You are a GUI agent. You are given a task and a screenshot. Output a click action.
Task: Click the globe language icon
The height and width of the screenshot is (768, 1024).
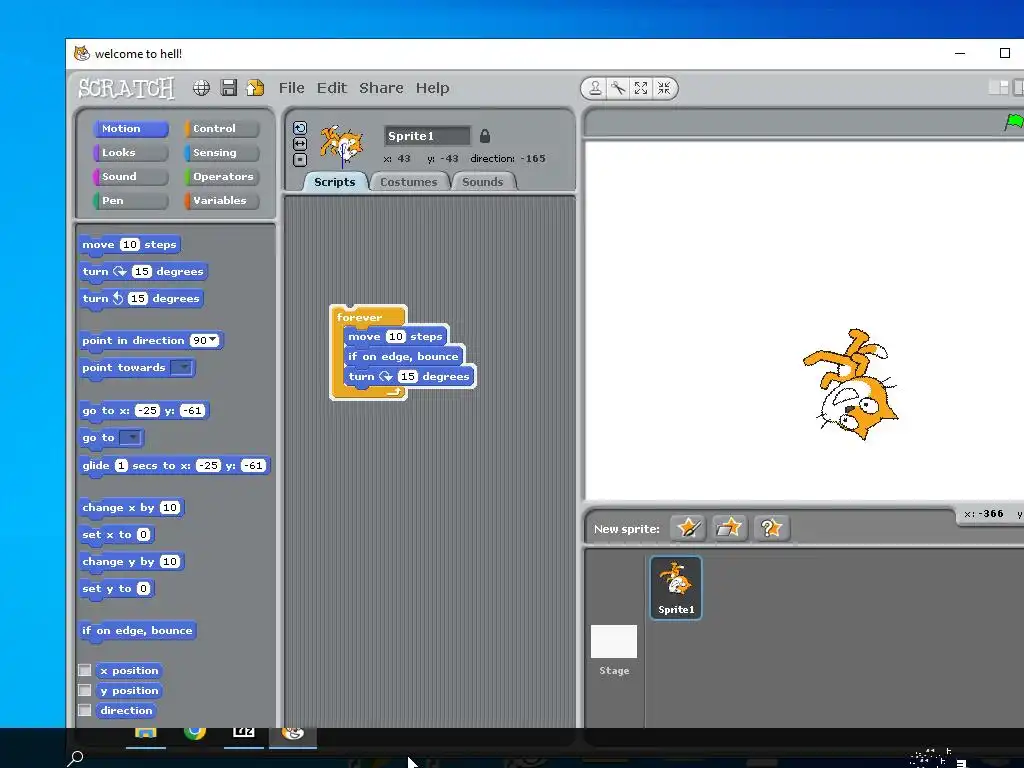[201, 88]
